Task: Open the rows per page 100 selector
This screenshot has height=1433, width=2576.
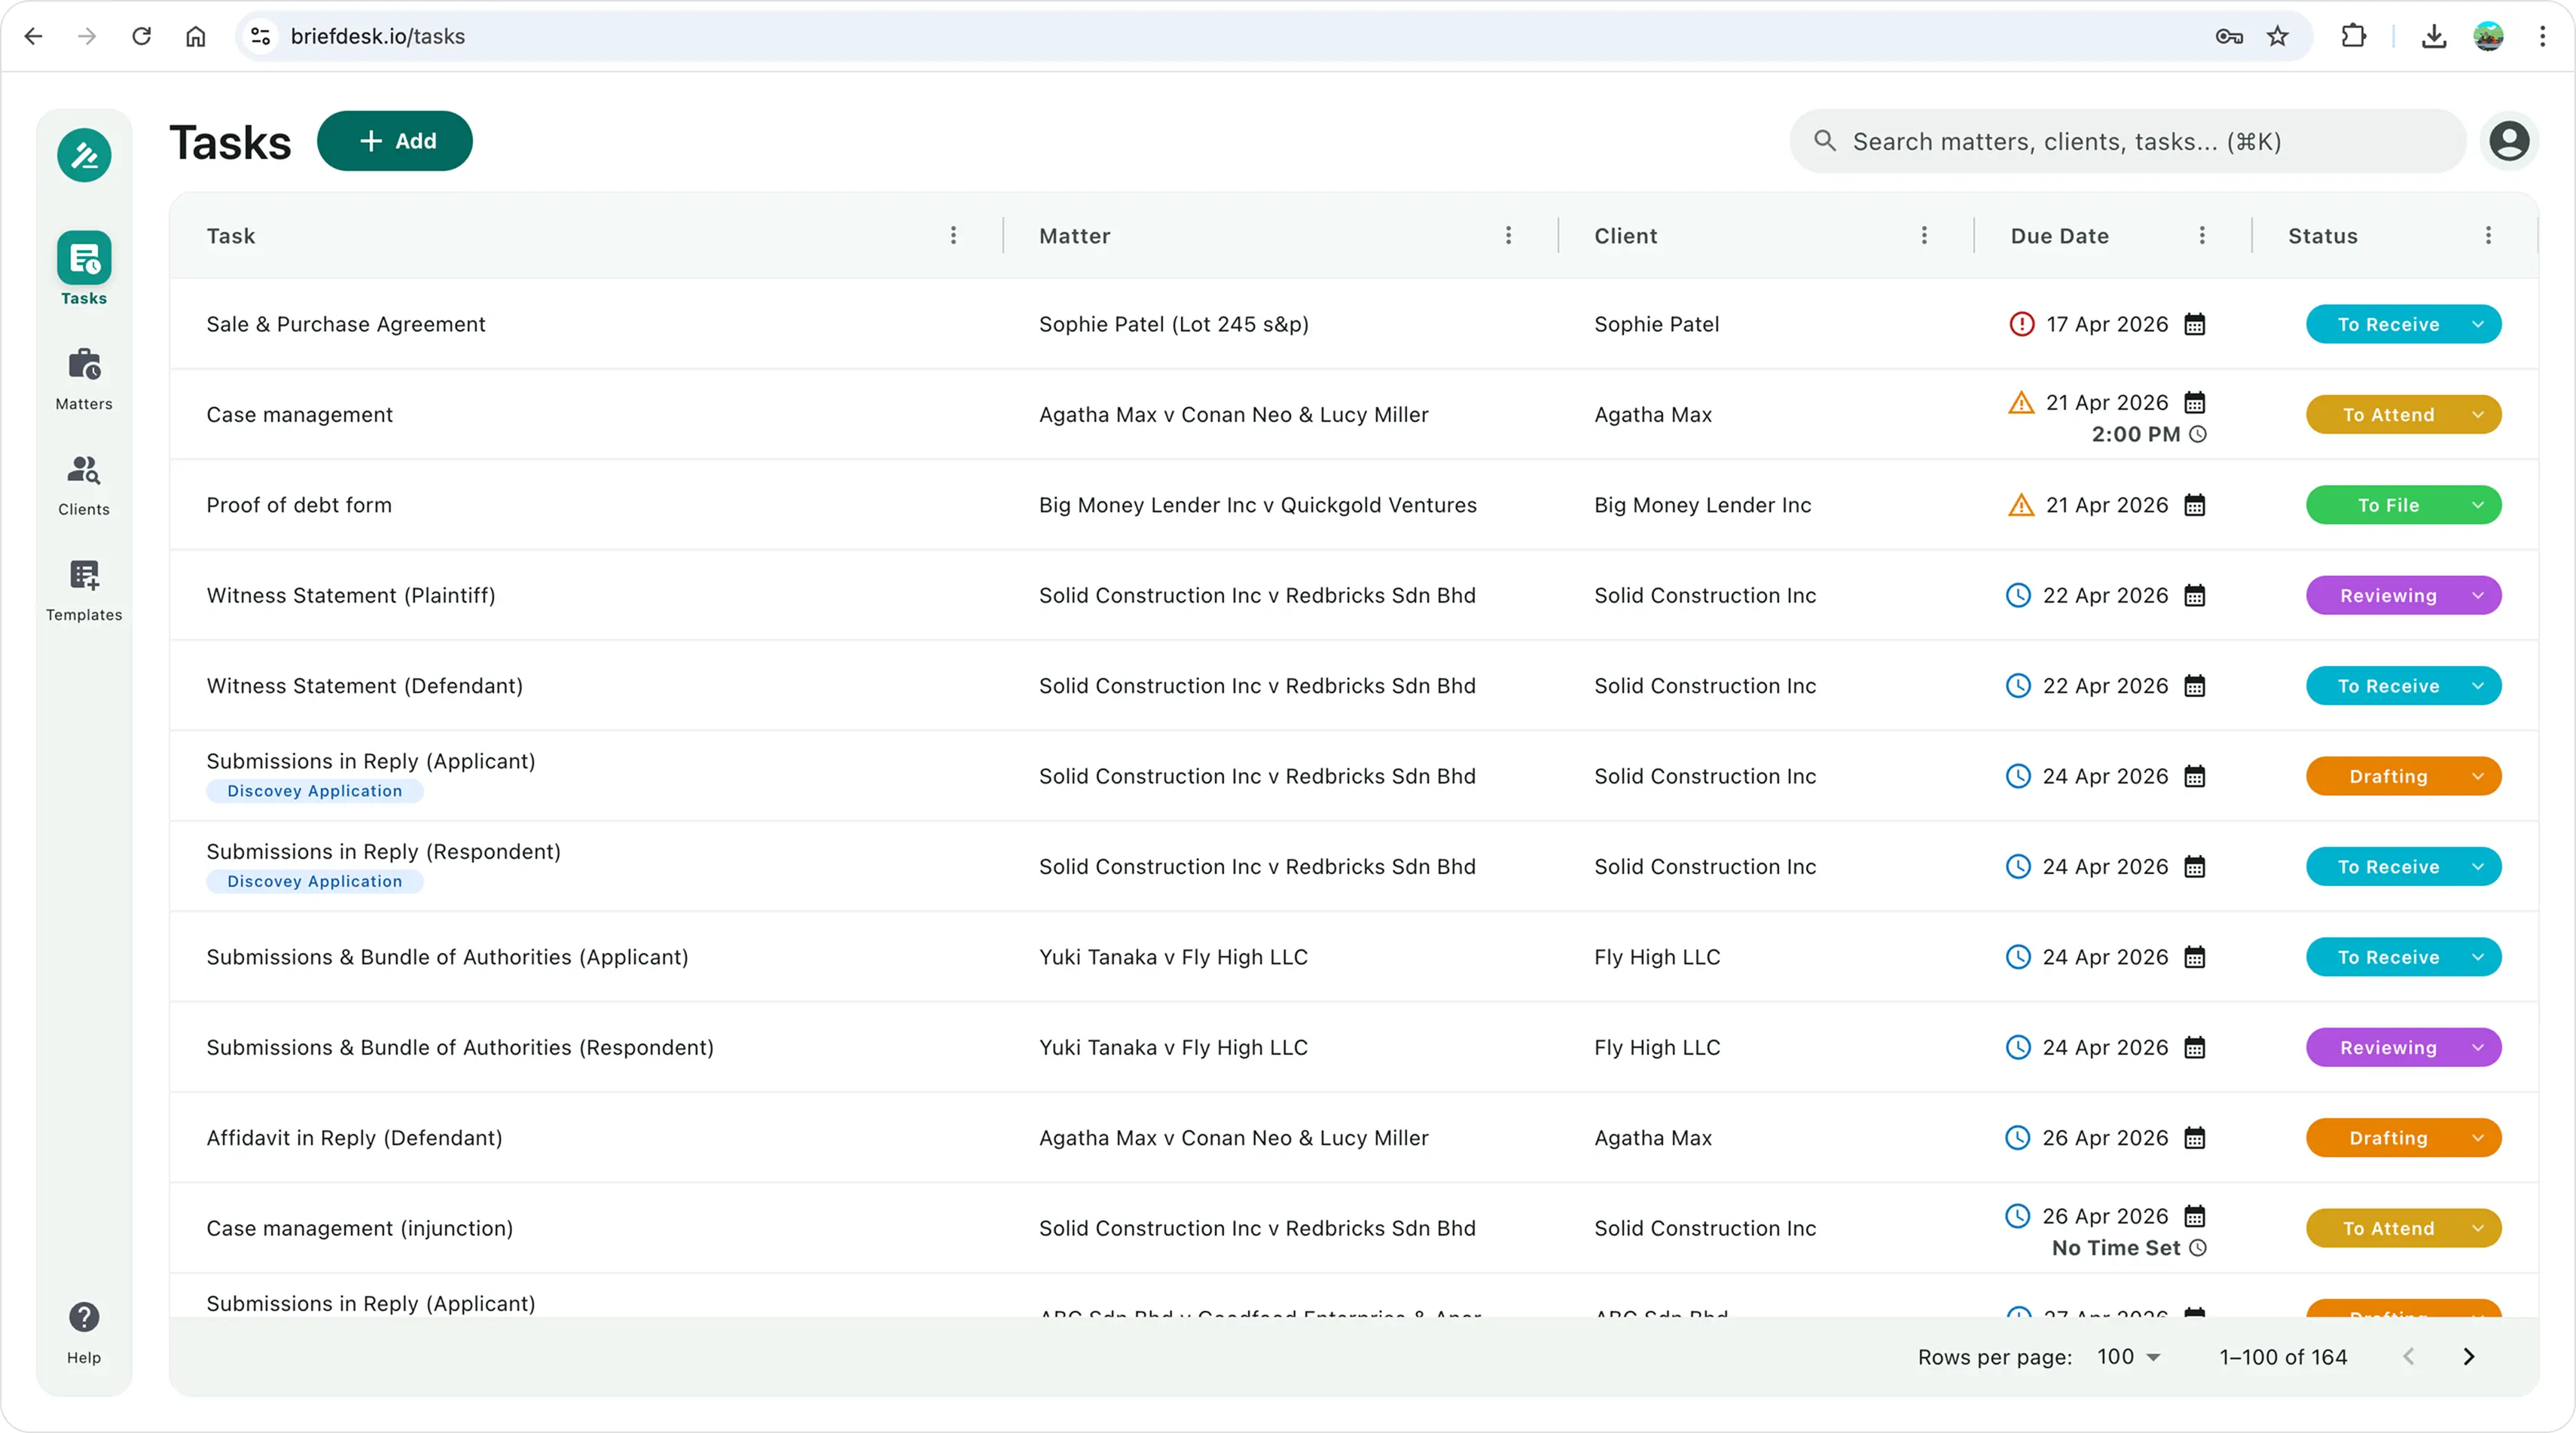Action: [x=2129, y=1357]
